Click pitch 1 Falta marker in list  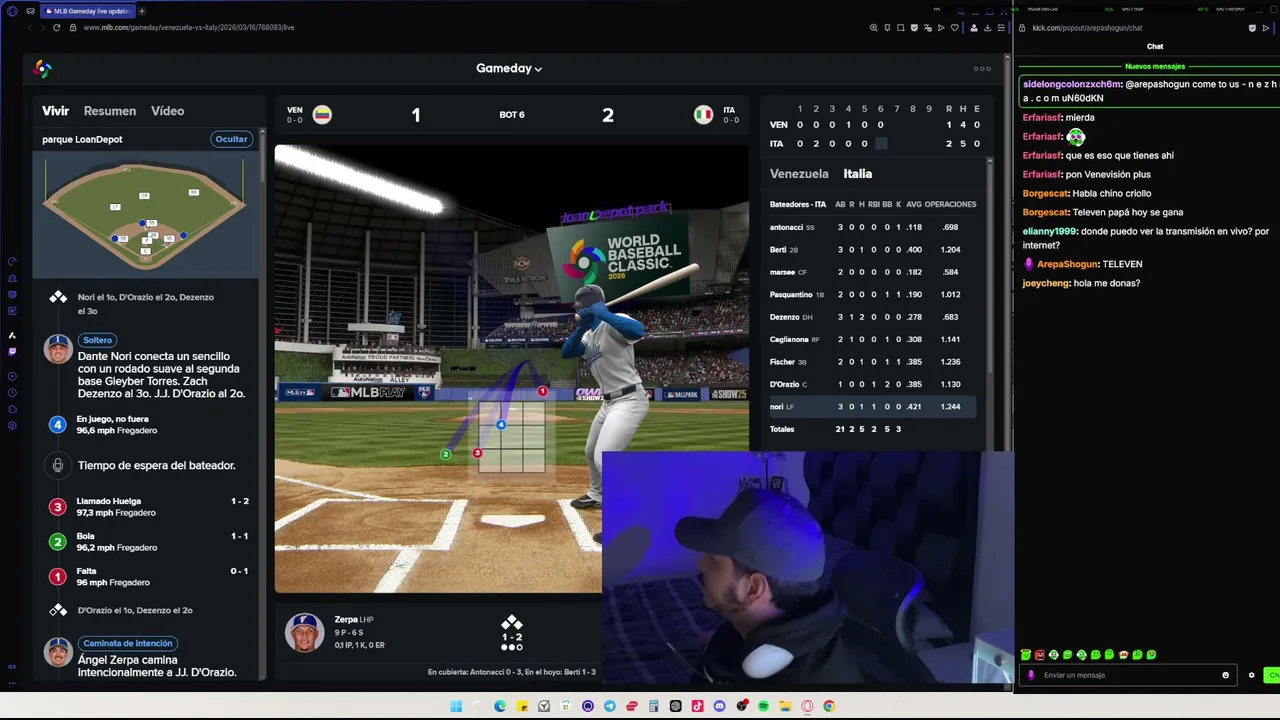pyautogui.click(x=58, y=577)
